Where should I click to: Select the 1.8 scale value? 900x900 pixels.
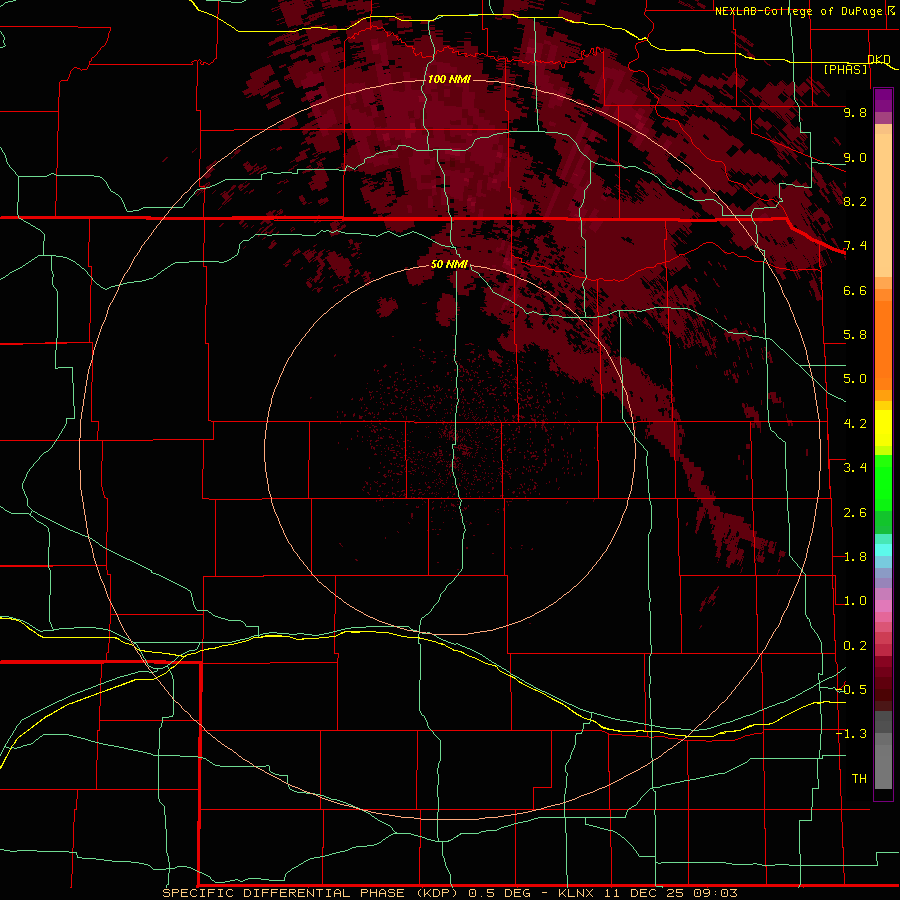click(855, 557)
